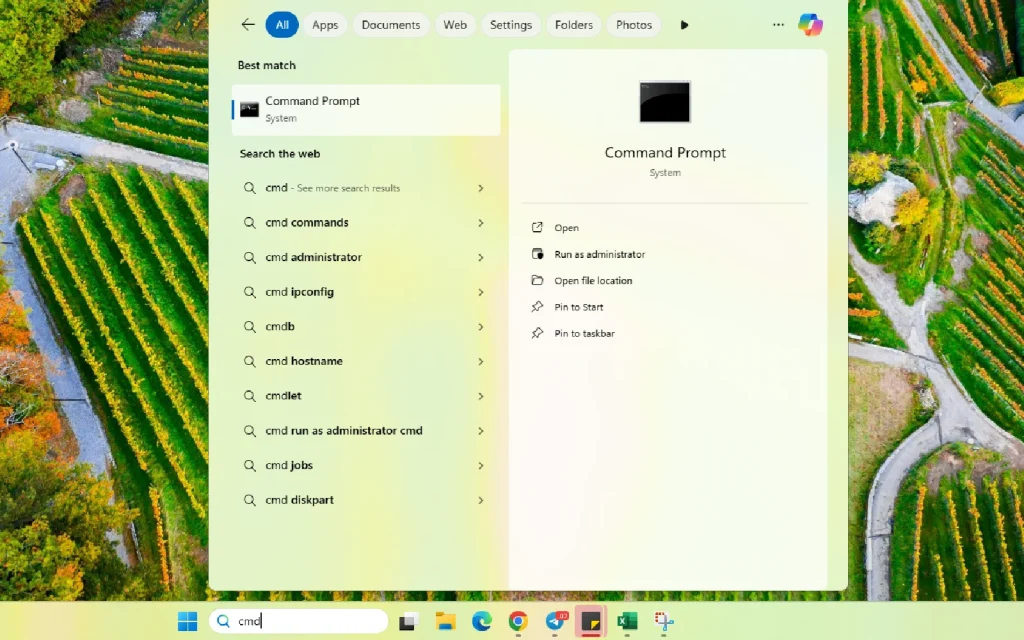Image resolution: width=1024 pixels, height=640 pixels.
Task: Open File Explorer from the taskbar
Action: [x=445, y=621]
